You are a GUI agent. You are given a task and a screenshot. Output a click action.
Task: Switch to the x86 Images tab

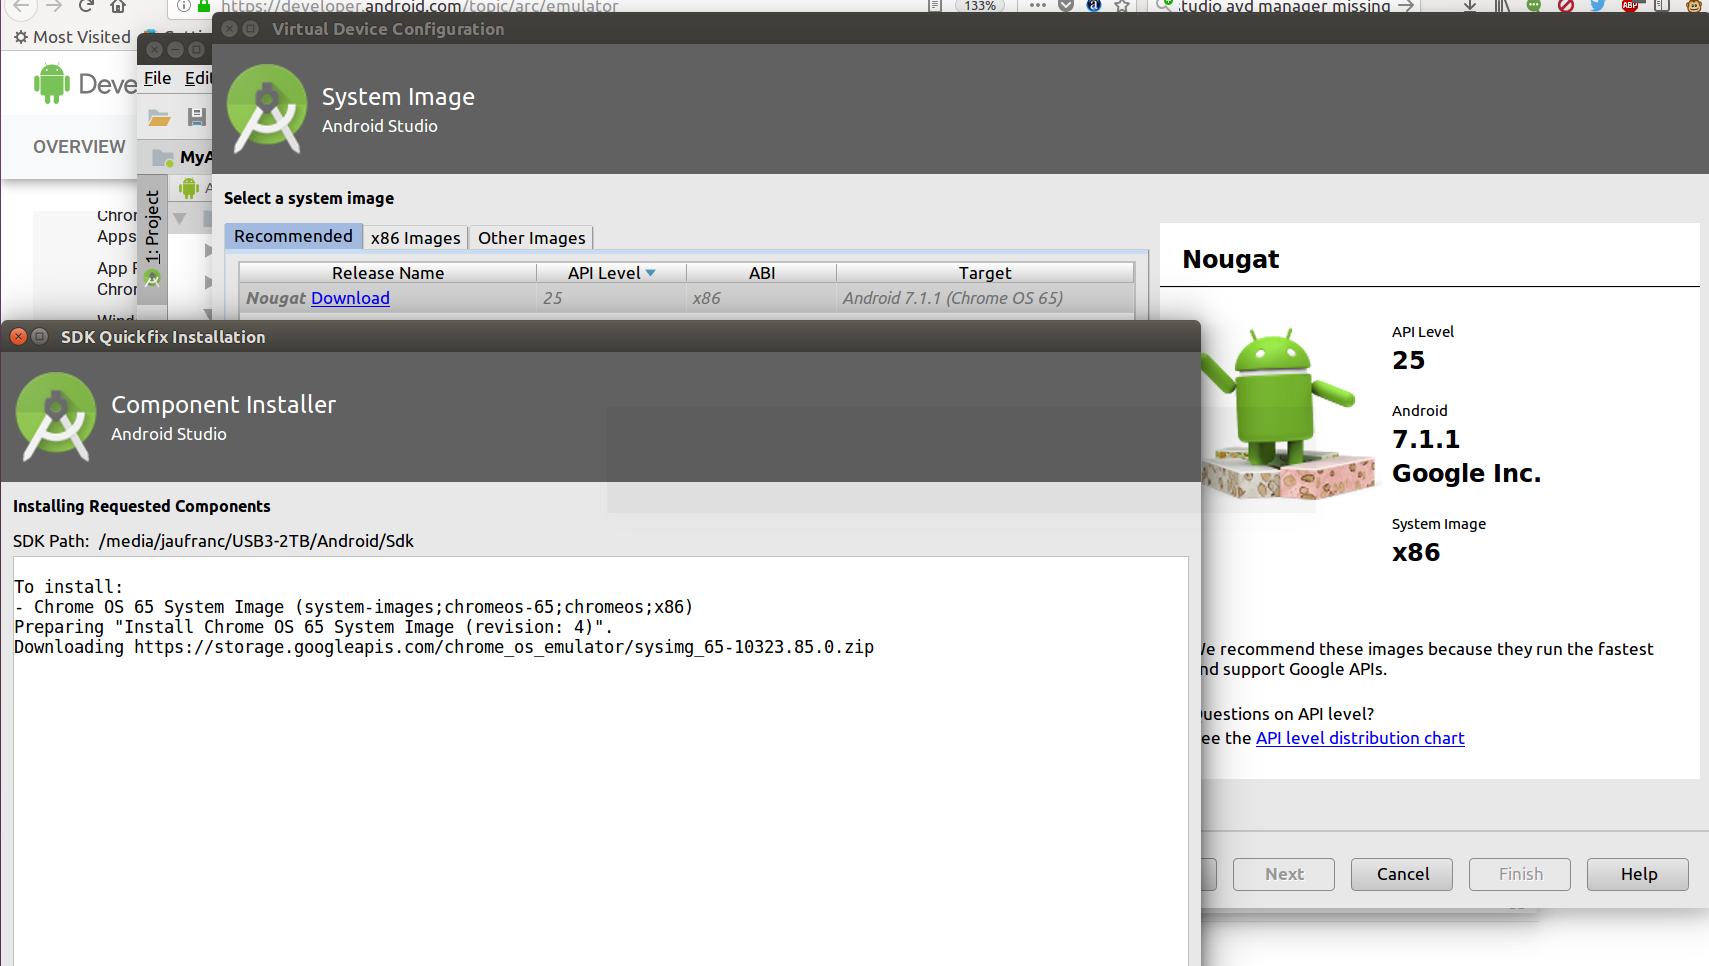point(415,238)
